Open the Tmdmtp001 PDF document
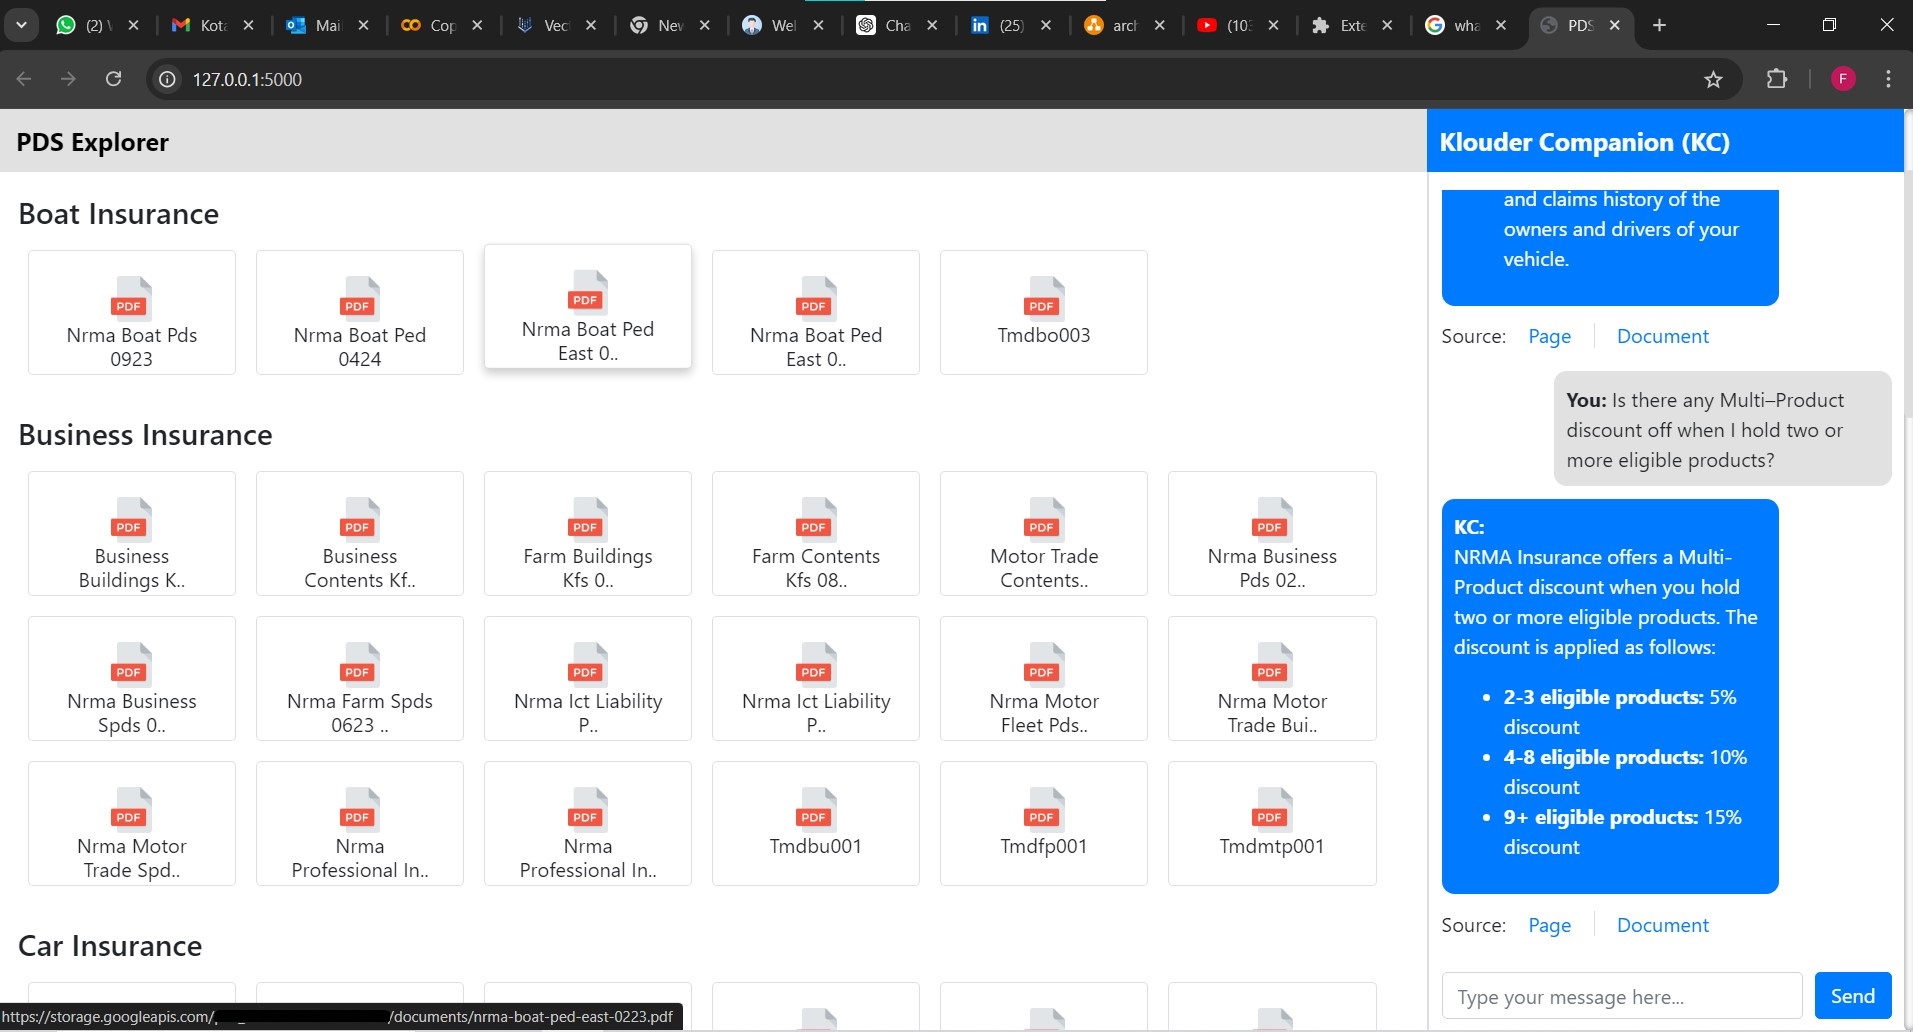Viewport: 1913px width, 1032px height. click(1272, 823)
